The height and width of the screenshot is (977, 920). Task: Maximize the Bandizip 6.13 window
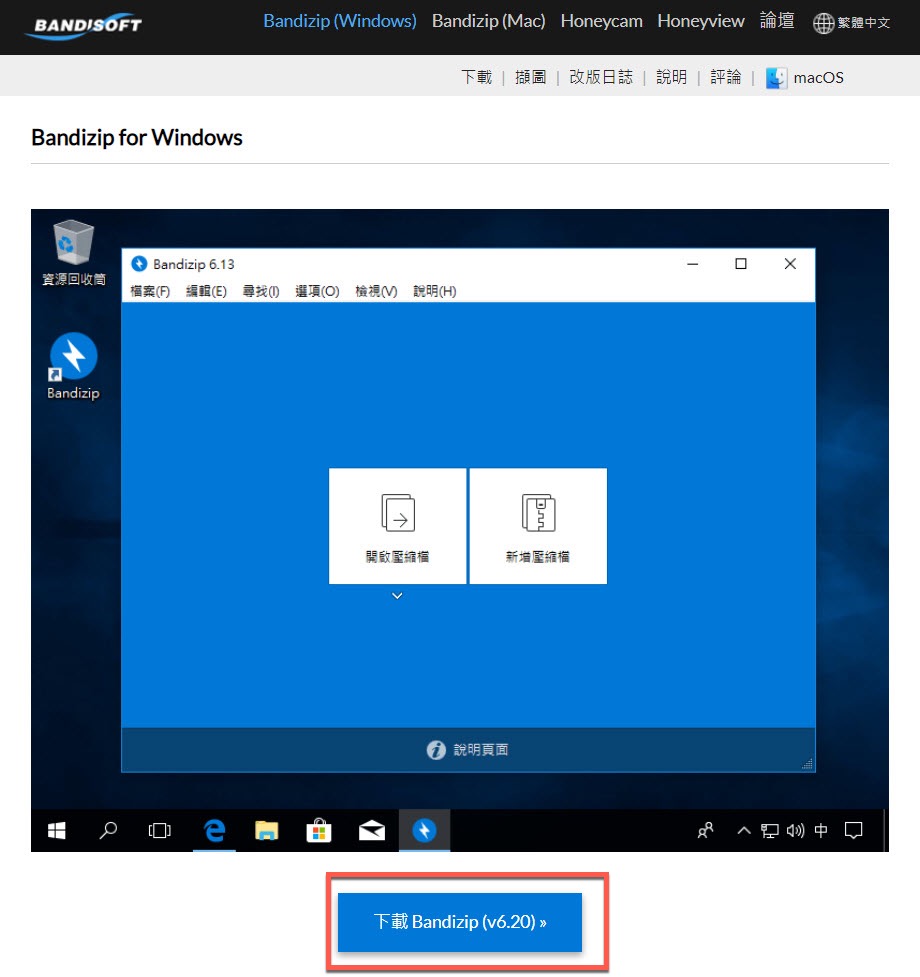click(x=741, y=264)
